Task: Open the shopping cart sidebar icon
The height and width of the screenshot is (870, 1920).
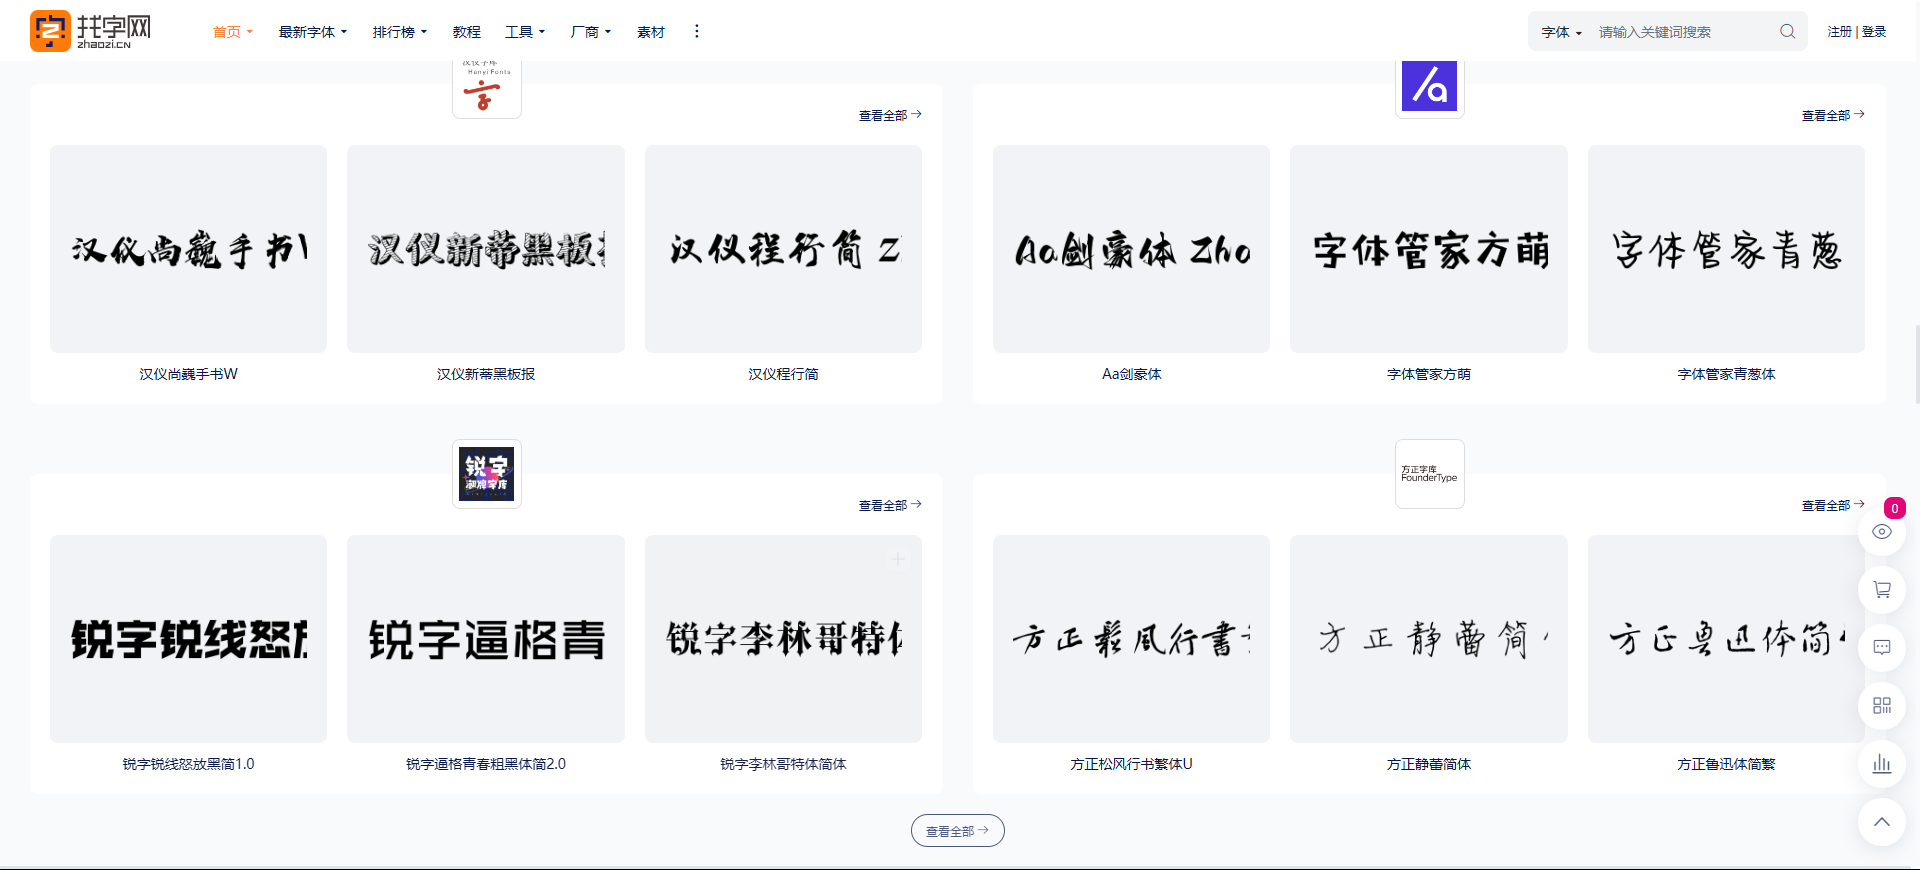Action: tap(1882, 590)
